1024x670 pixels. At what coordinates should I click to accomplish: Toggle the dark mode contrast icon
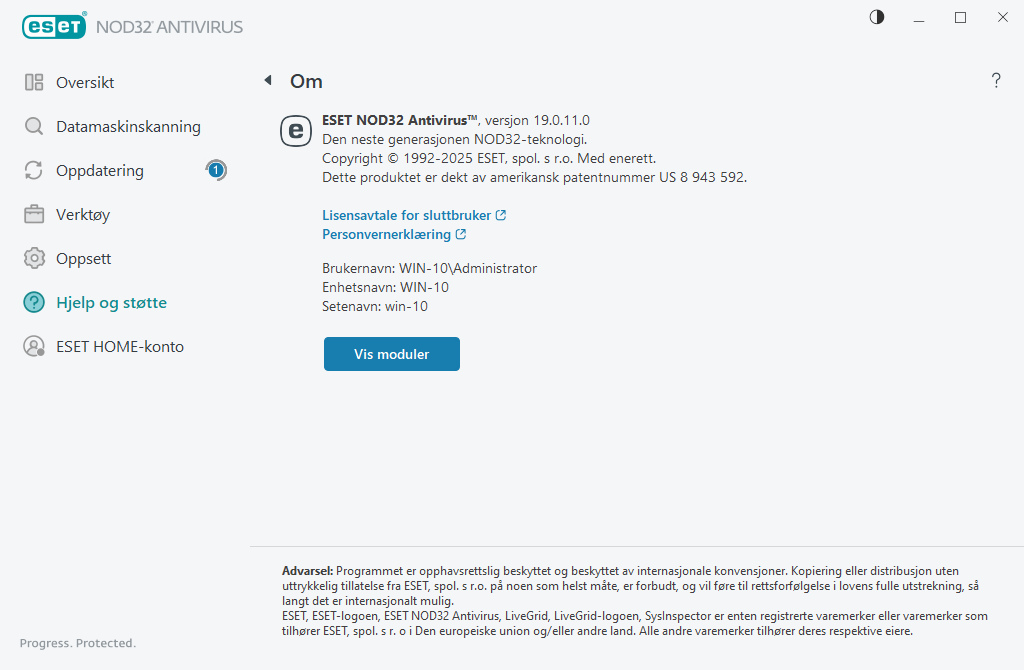(876, 17)
